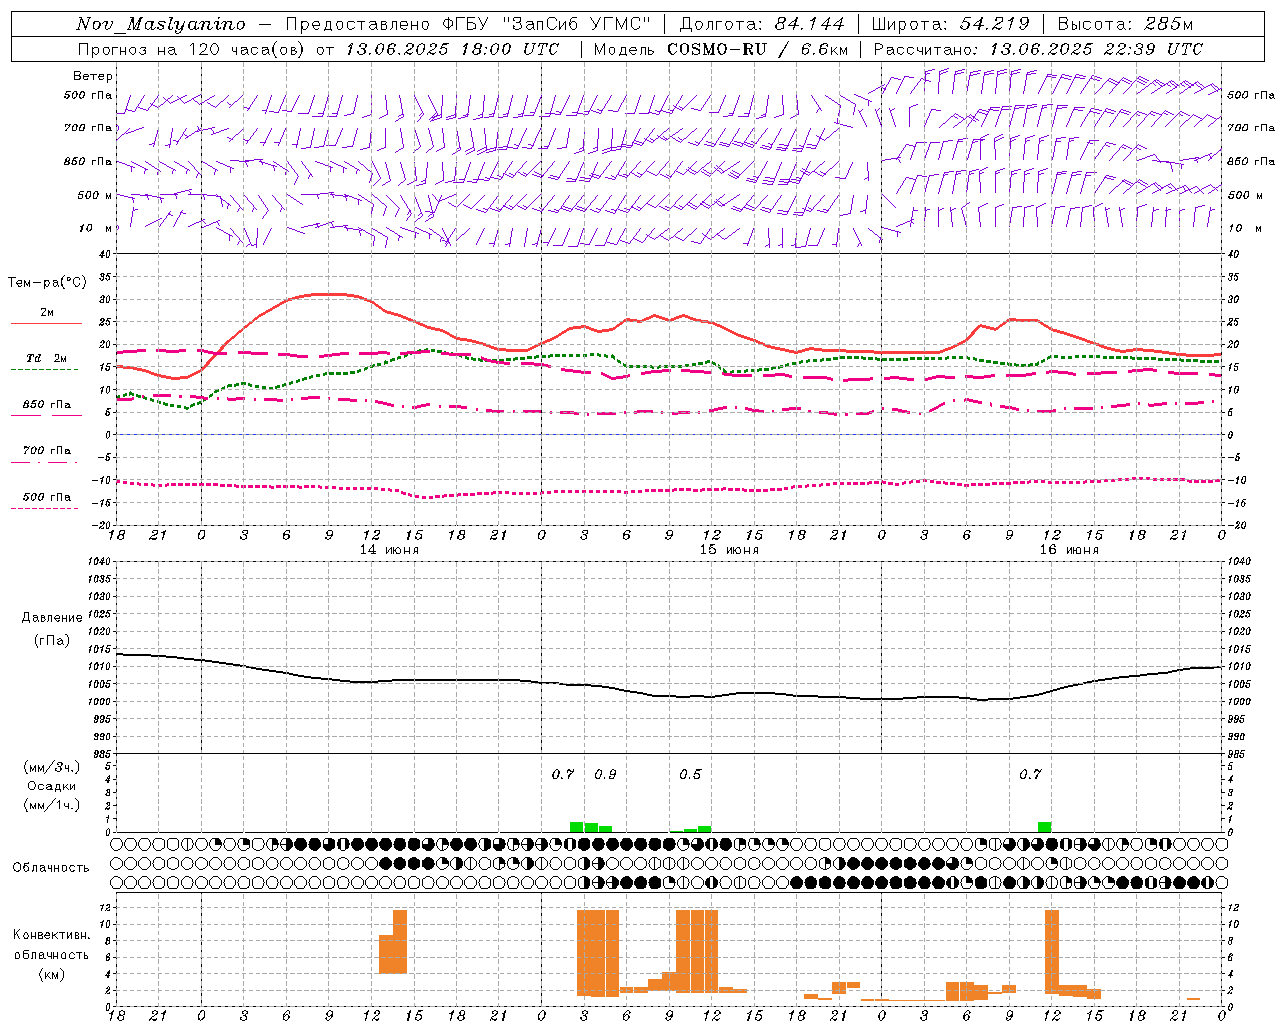Select the start time 13.06.2025 18:00 UTC

452,49
